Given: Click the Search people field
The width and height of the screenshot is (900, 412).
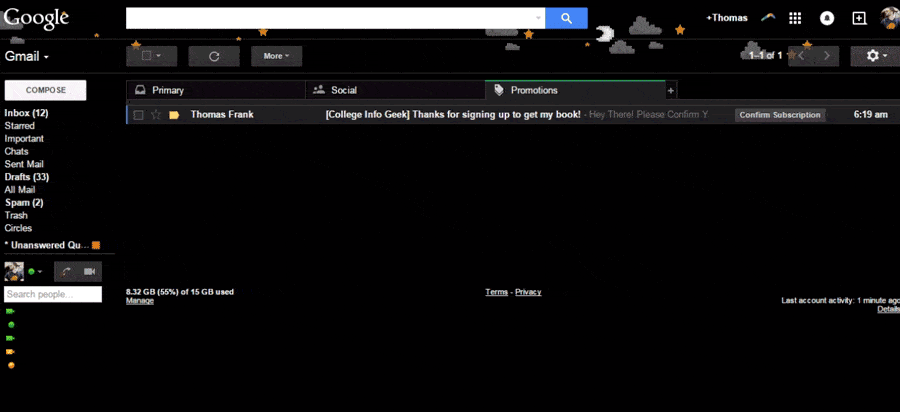Looking at the screenshot, I should [53, 294].
